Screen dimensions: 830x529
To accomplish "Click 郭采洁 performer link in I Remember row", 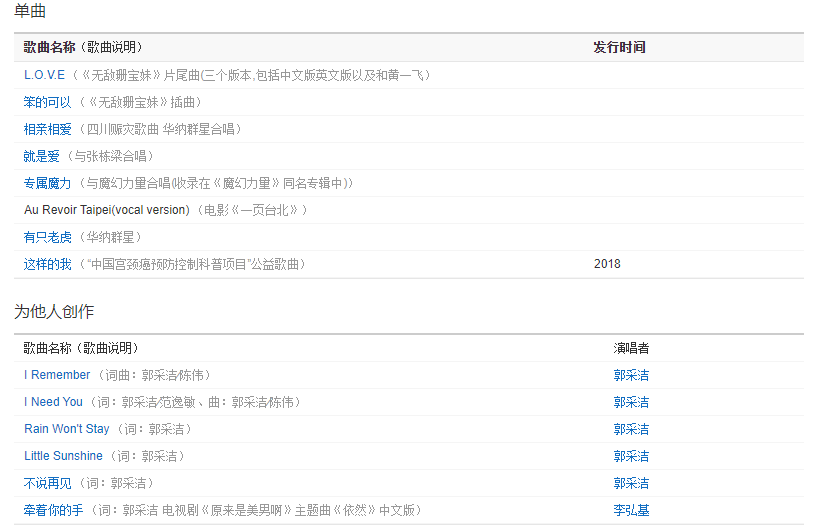I will point(631,375).
